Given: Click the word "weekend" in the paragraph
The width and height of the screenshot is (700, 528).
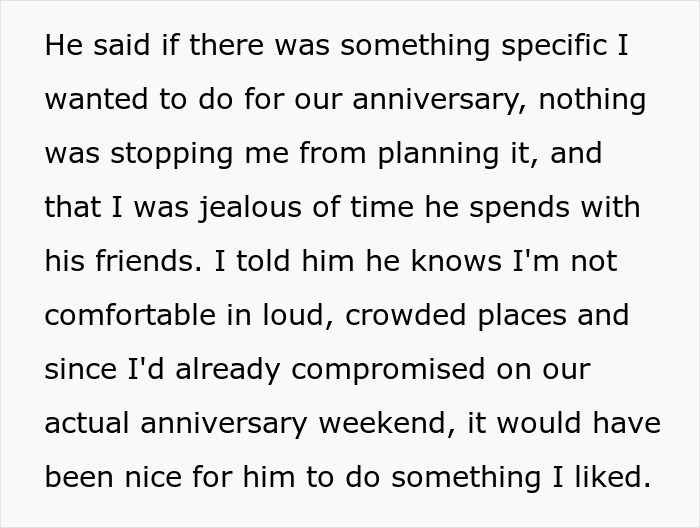Looking at the screenshot, I should (x=377, y=424).
